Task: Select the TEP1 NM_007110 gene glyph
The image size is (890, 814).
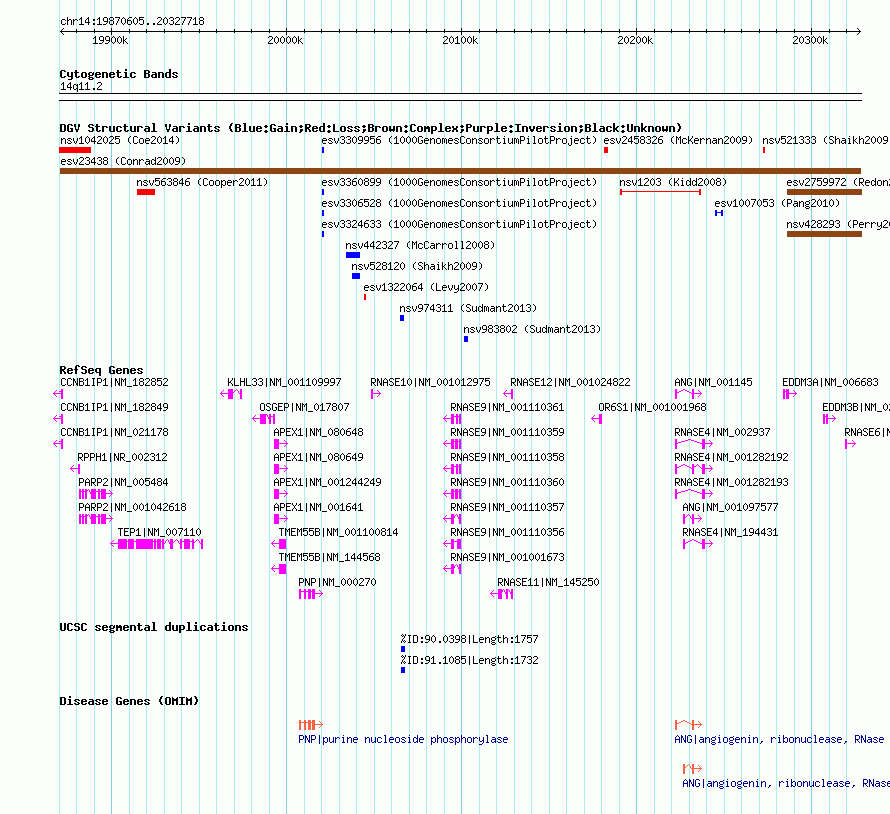Action: (157, 544)
